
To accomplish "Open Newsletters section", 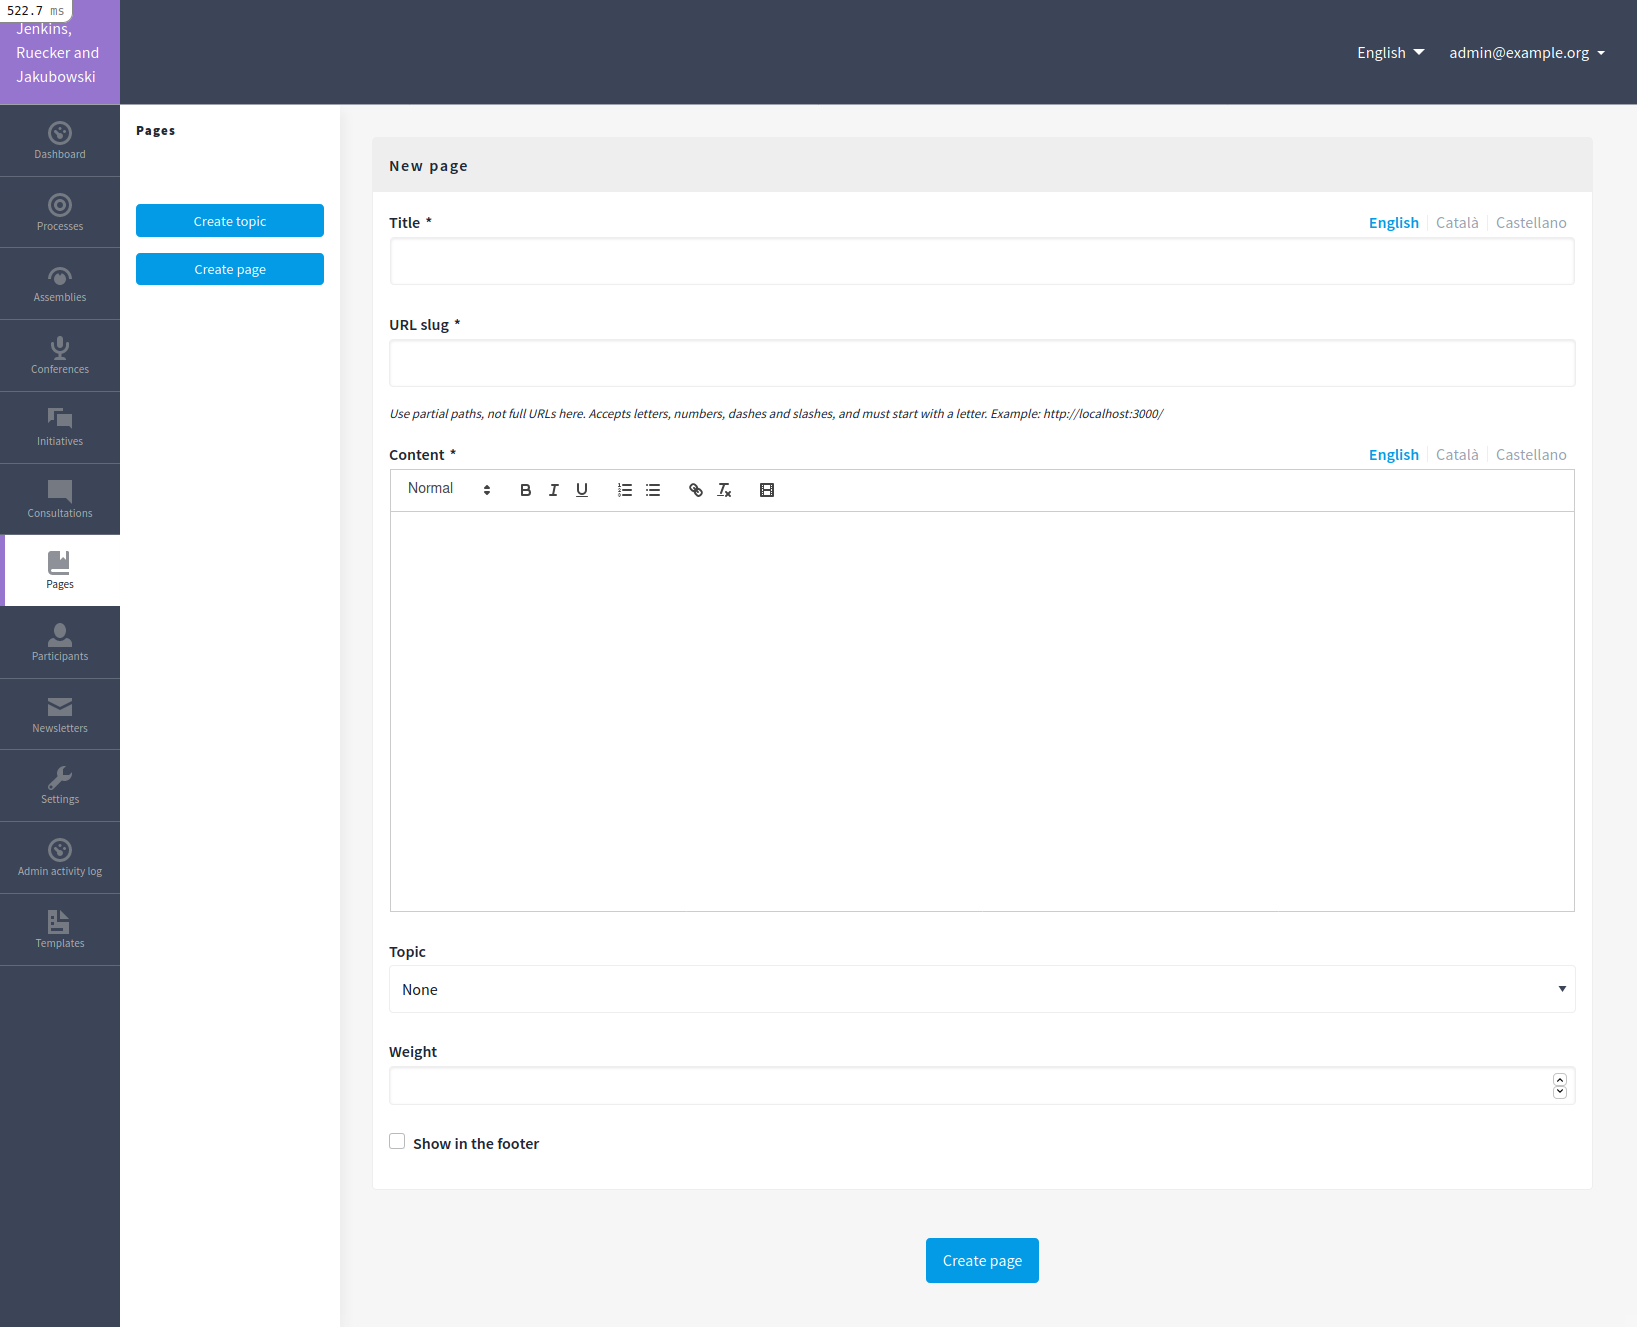I will click(x=60, y=715).
